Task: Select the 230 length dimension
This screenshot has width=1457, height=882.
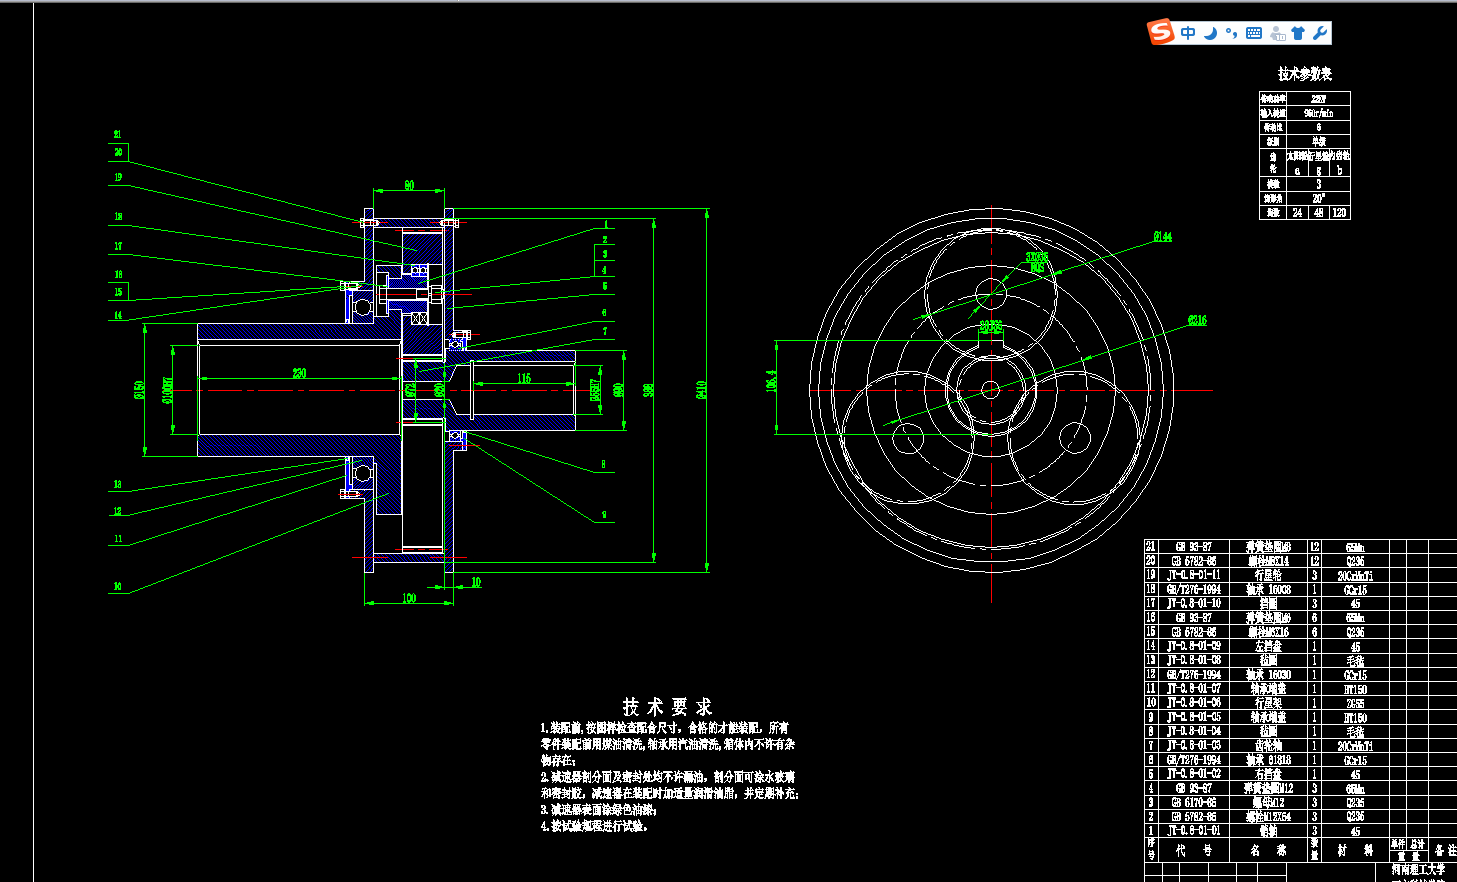Action: point(299,373)
